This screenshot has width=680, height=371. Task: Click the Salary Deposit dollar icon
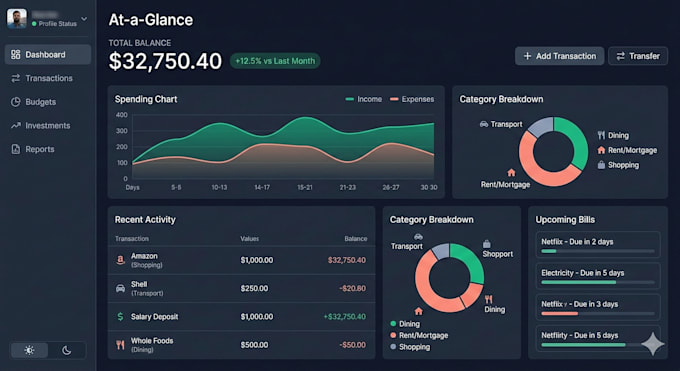121,316
